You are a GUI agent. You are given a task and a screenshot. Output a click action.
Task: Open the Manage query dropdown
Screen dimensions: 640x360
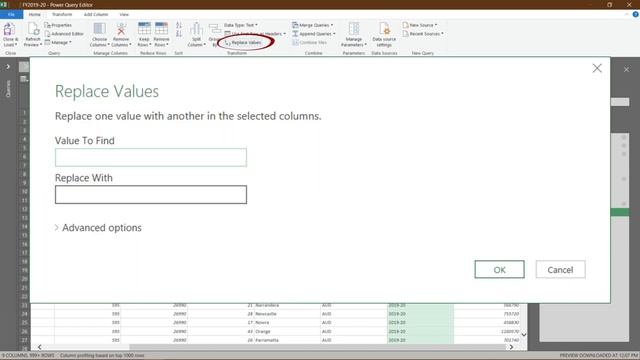58,42
